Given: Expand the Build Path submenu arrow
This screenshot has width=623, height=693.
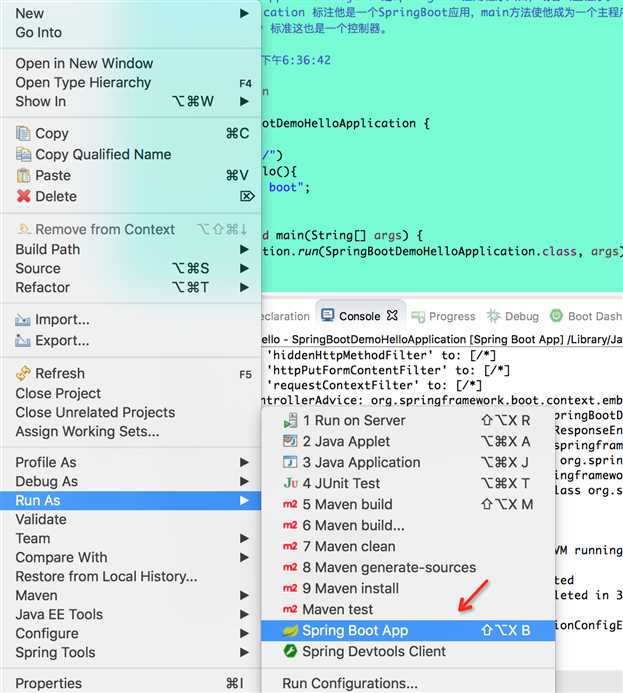Looking at the screenshot, I should tap(244, 249).
